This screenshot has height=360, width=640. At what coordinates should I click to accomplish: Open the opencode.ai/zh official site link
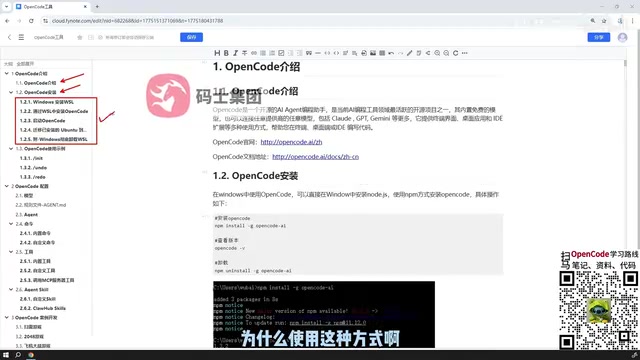tap(291, 142)
